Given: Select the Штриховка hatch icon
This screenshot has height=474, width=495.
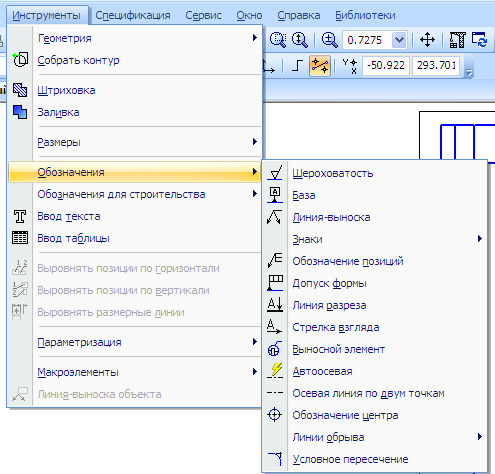Looking at the screenshot, I should click(20, 90).
